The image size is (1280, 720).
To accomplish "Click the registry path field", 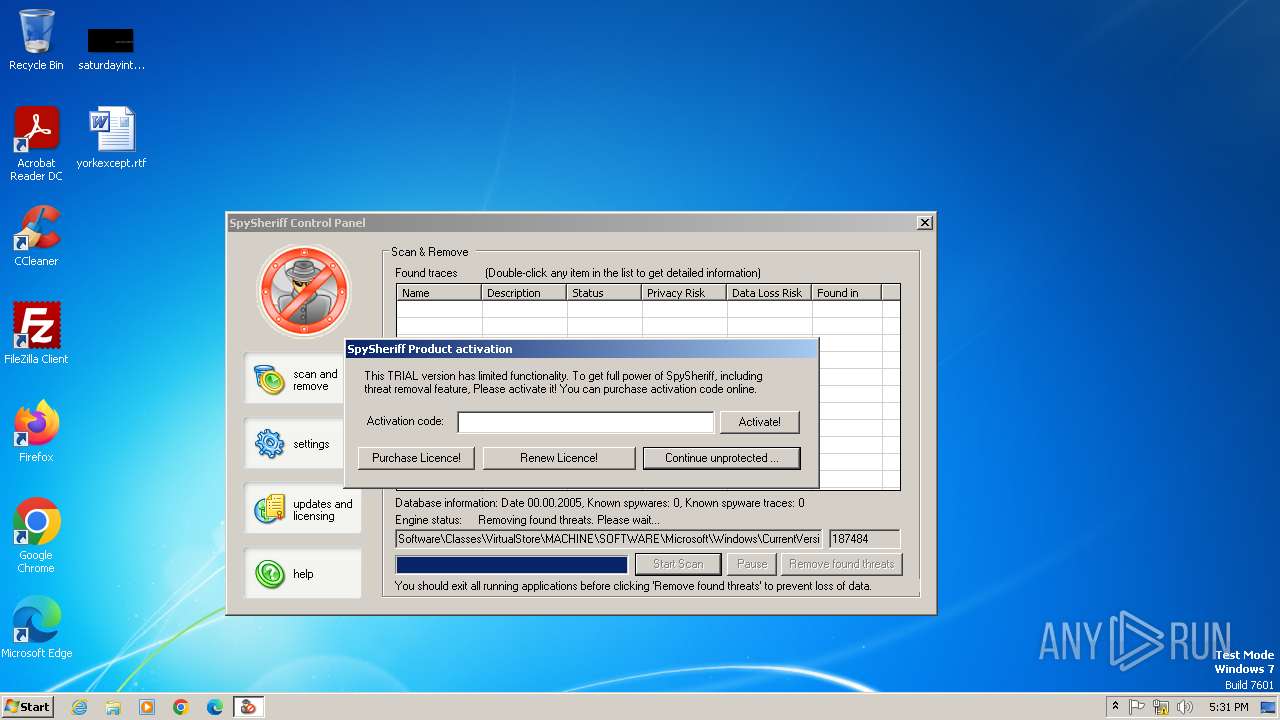I will point(609,539).
